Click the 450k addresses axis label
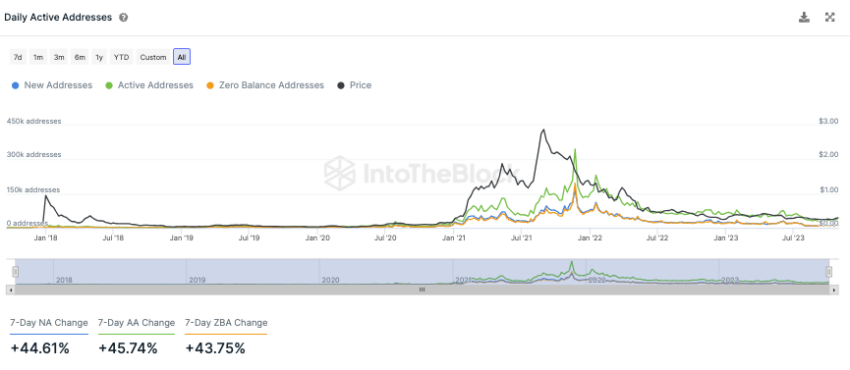This screenshot has height=370, width=850. click(34, 121)
